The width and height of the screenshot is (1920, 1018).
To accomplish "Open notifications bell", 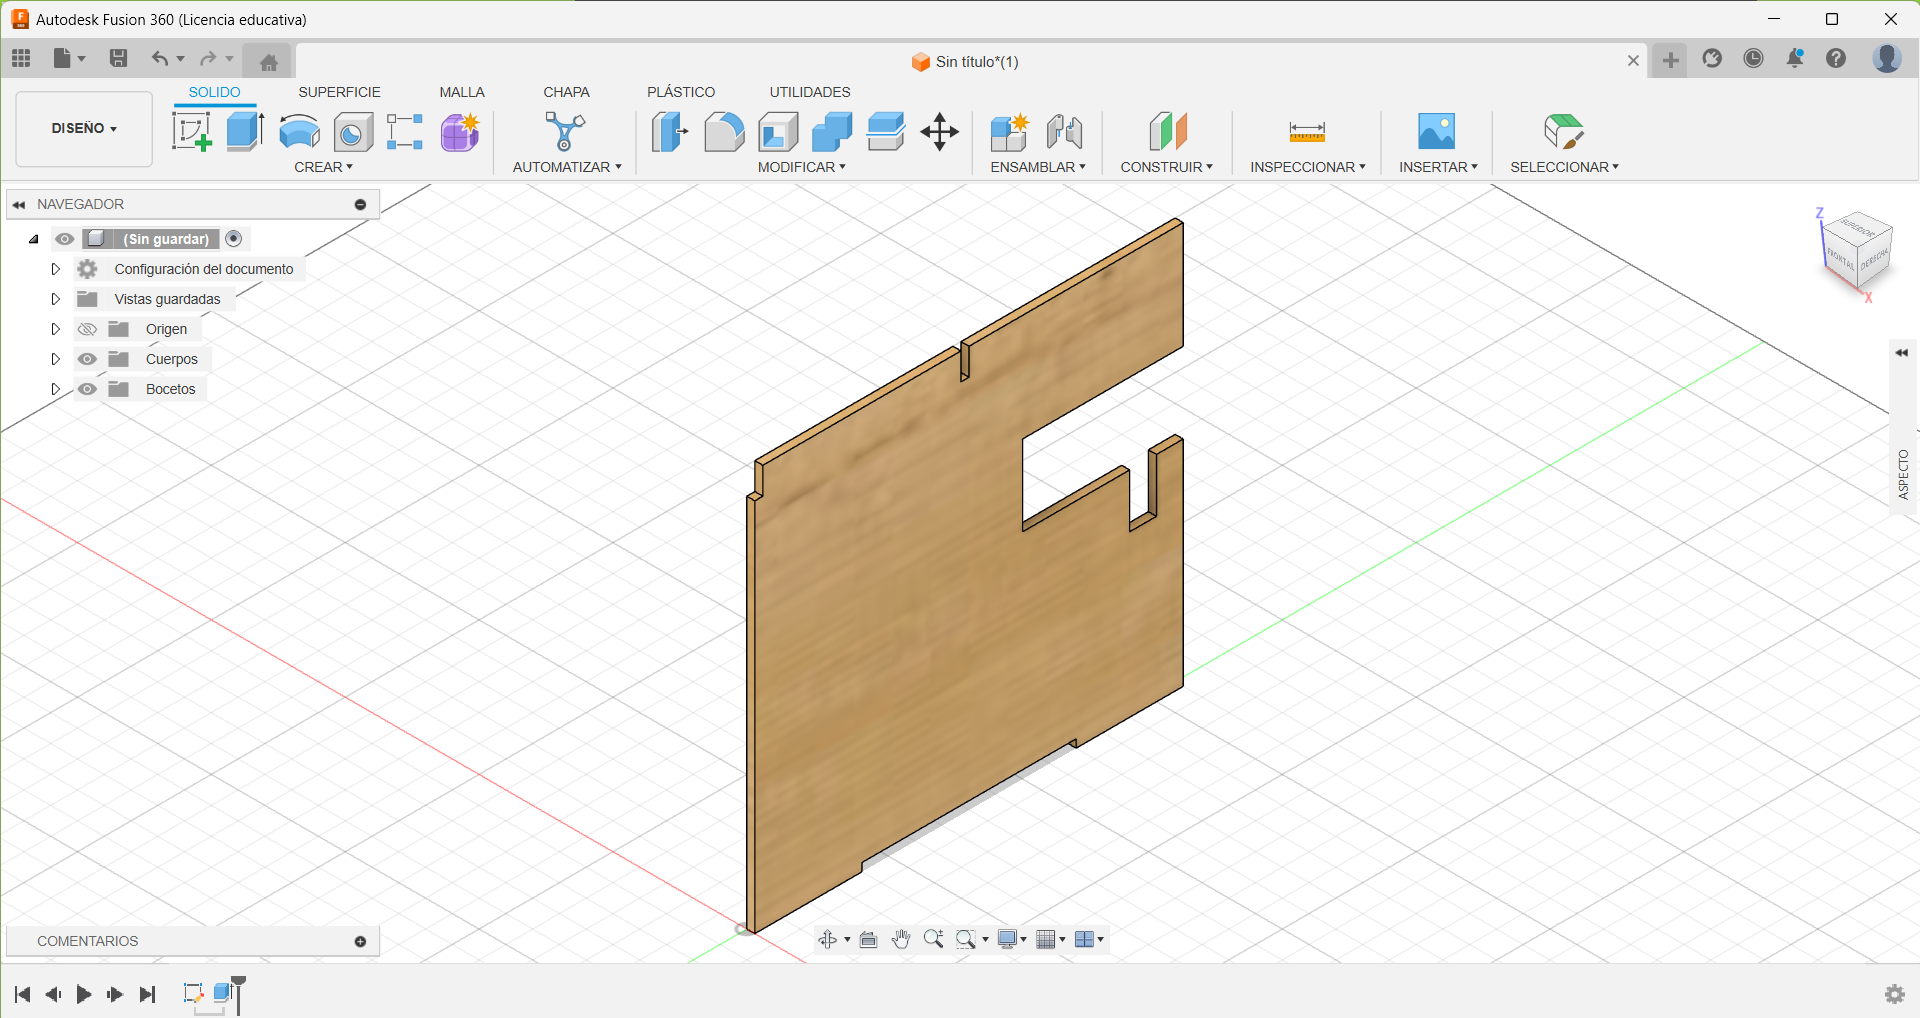I will 1795,59.
